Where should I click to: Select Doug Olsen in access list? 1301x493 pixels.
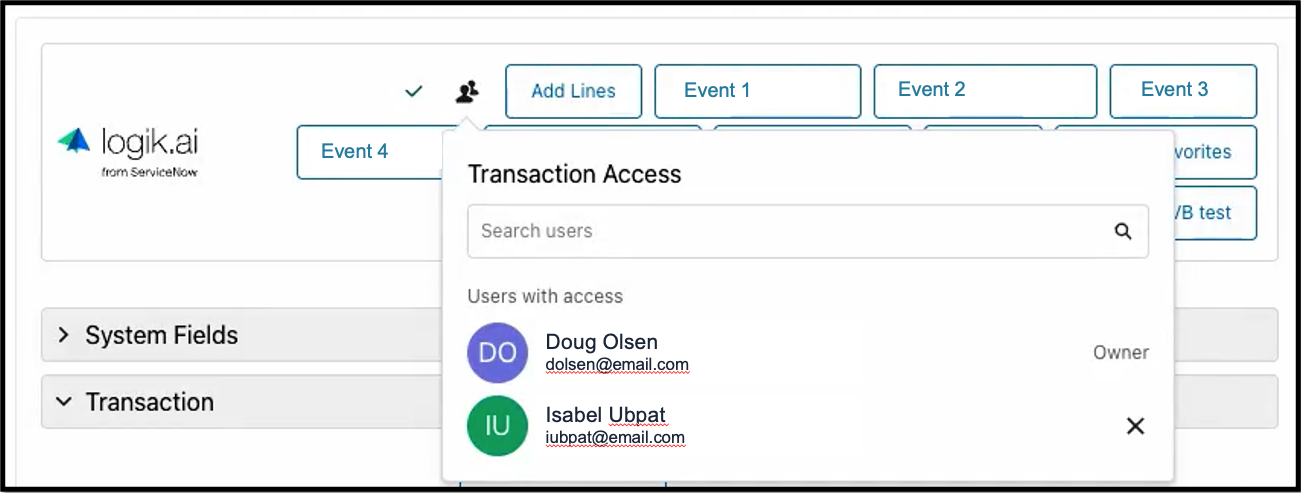(x=808, y=353)
